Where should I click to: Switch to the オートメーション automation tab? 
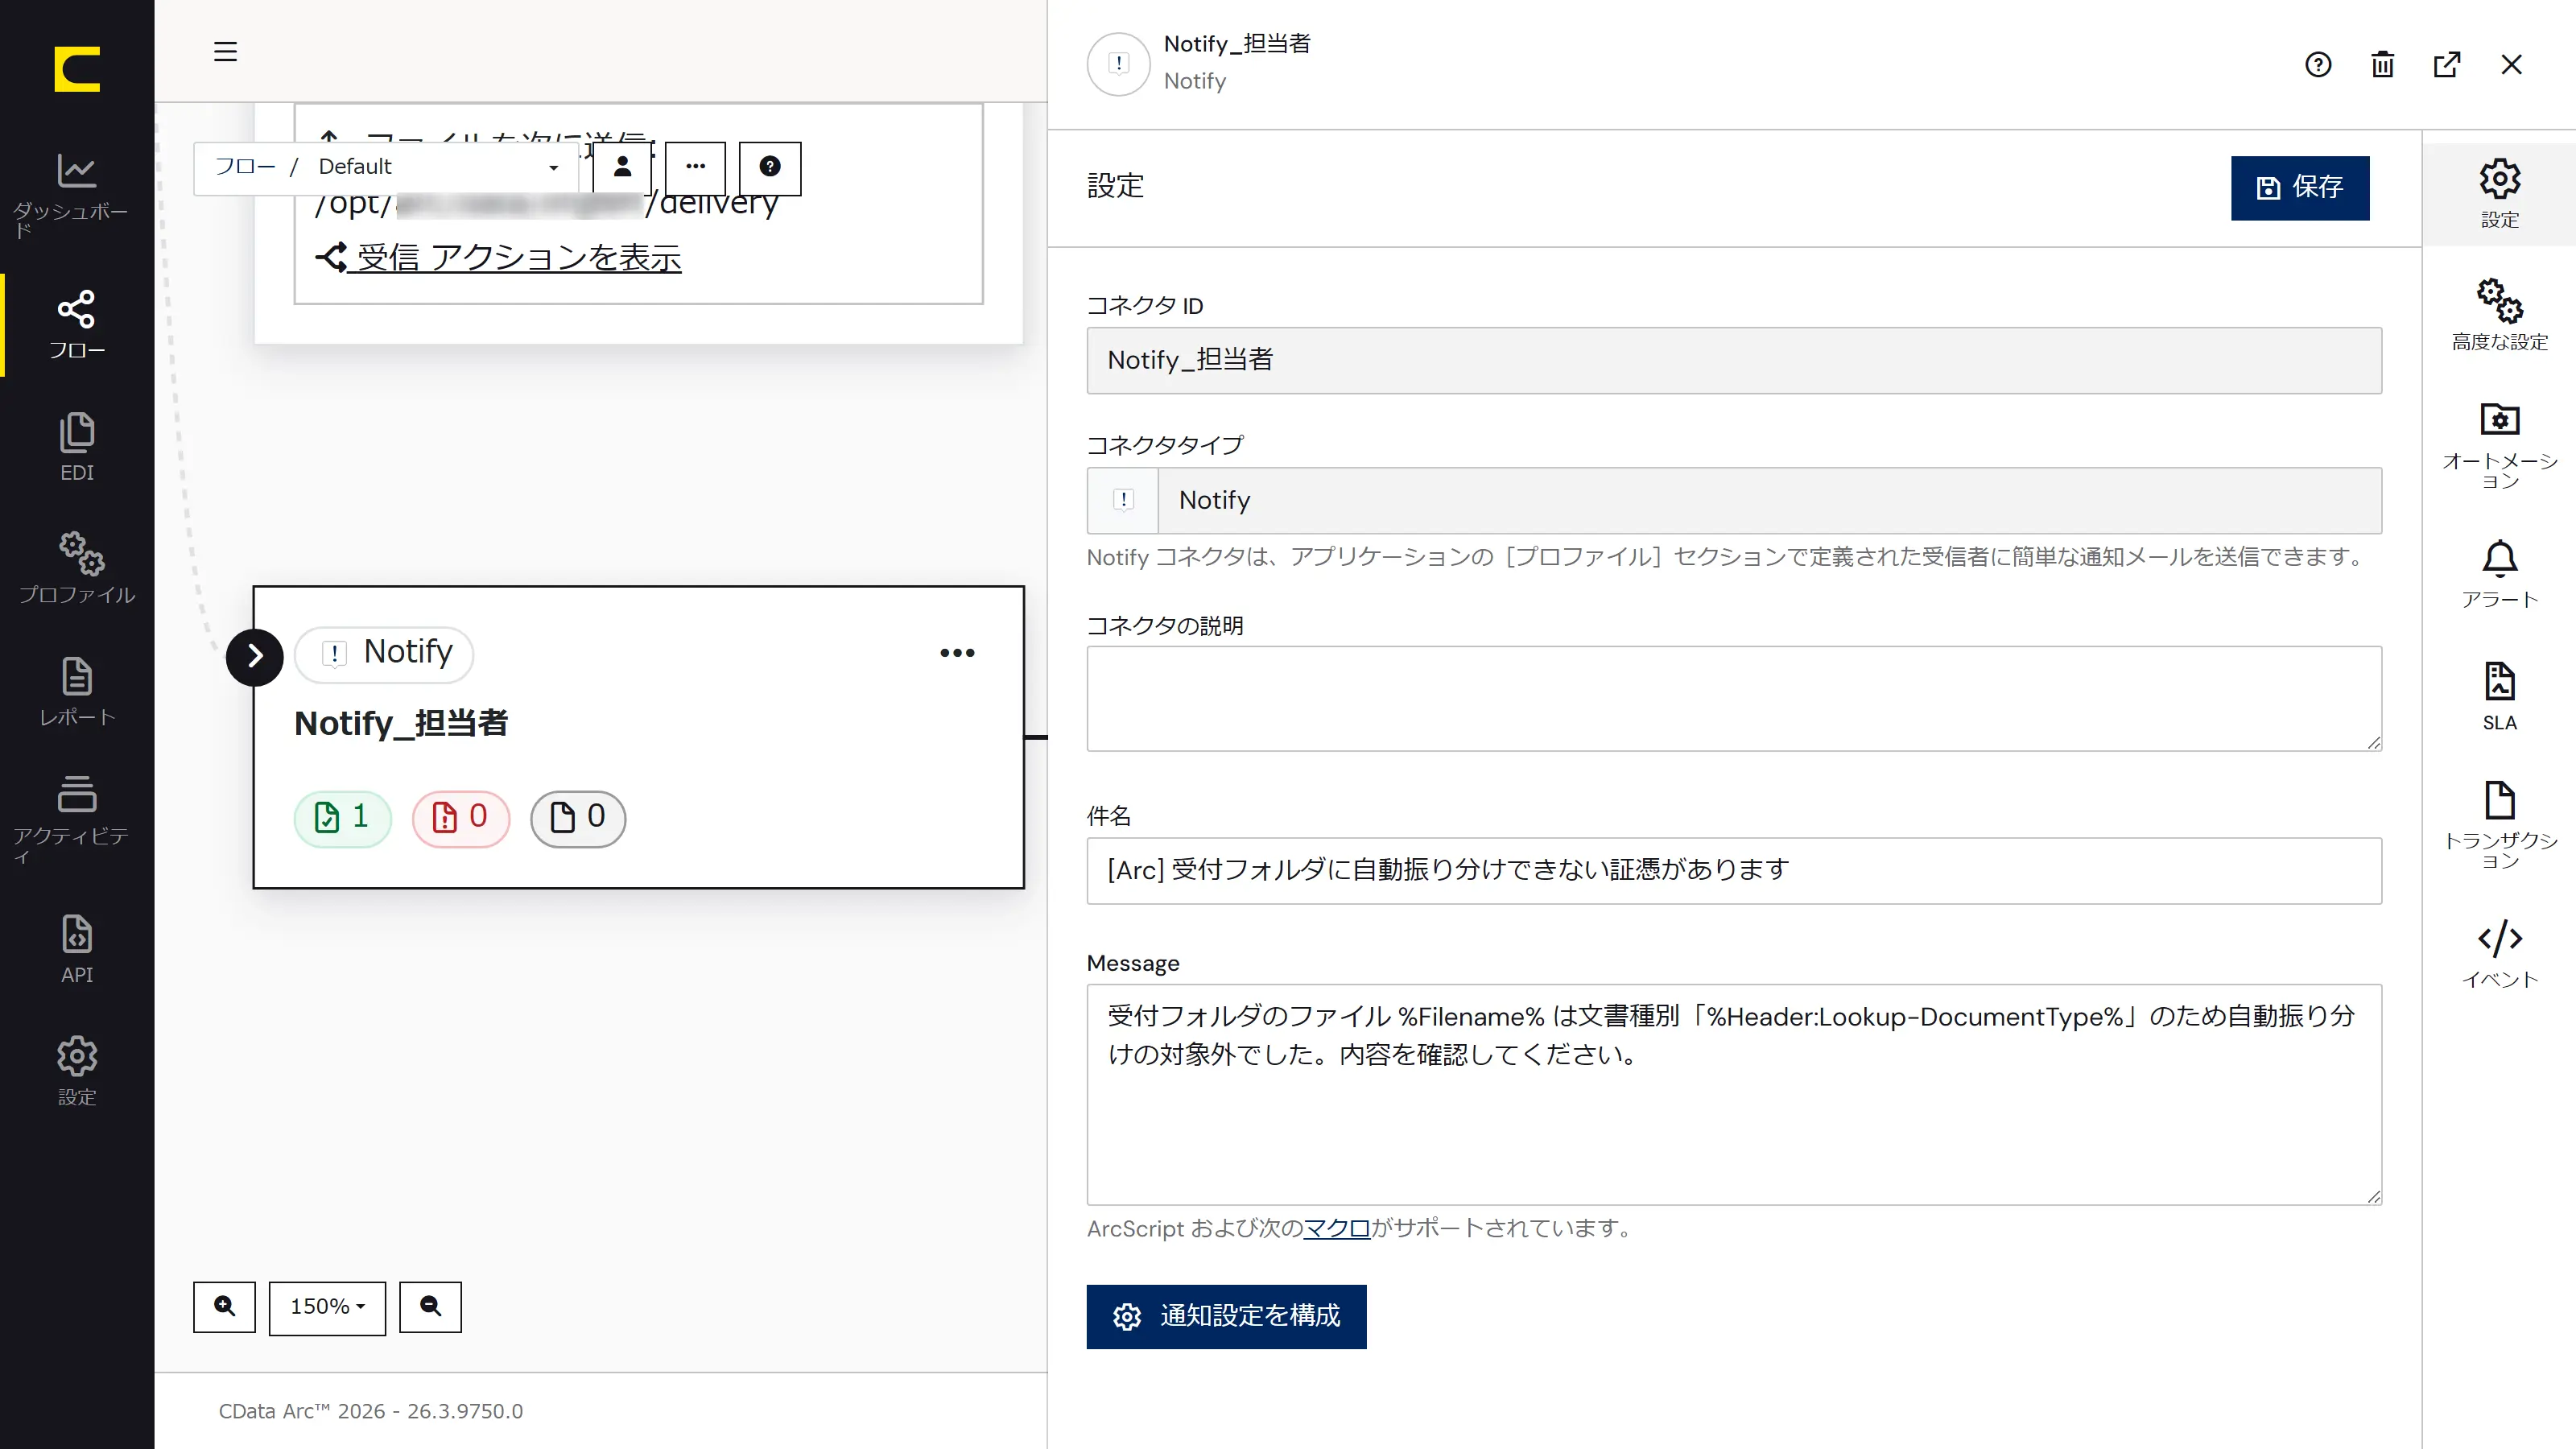click(2499, 445)
